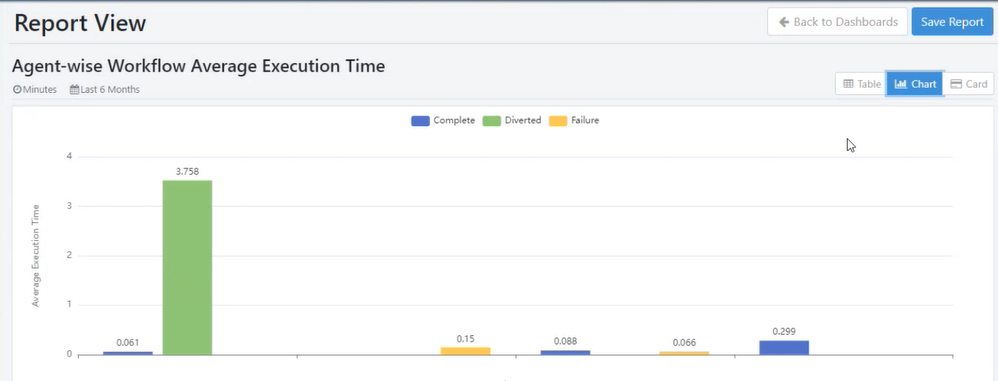
Task: Click the back arrow icon beside Dashboards
Action: click(784, 22)
